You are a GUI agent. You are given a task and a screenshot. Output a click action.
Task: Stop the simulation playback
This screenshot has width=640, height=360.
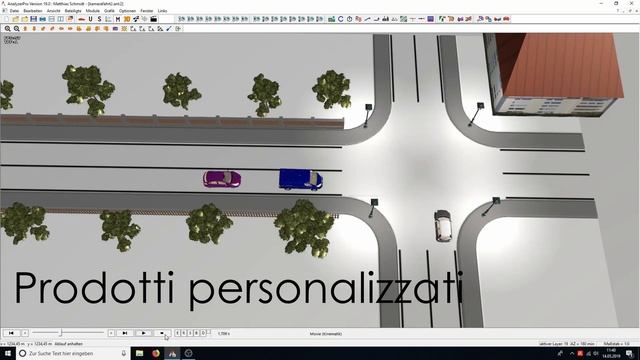162,333
